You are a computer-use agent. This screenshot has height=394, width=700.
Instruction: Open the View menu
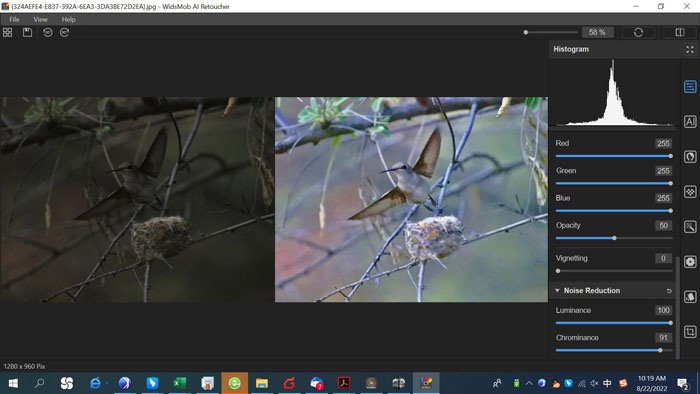[x=40, y=19]
